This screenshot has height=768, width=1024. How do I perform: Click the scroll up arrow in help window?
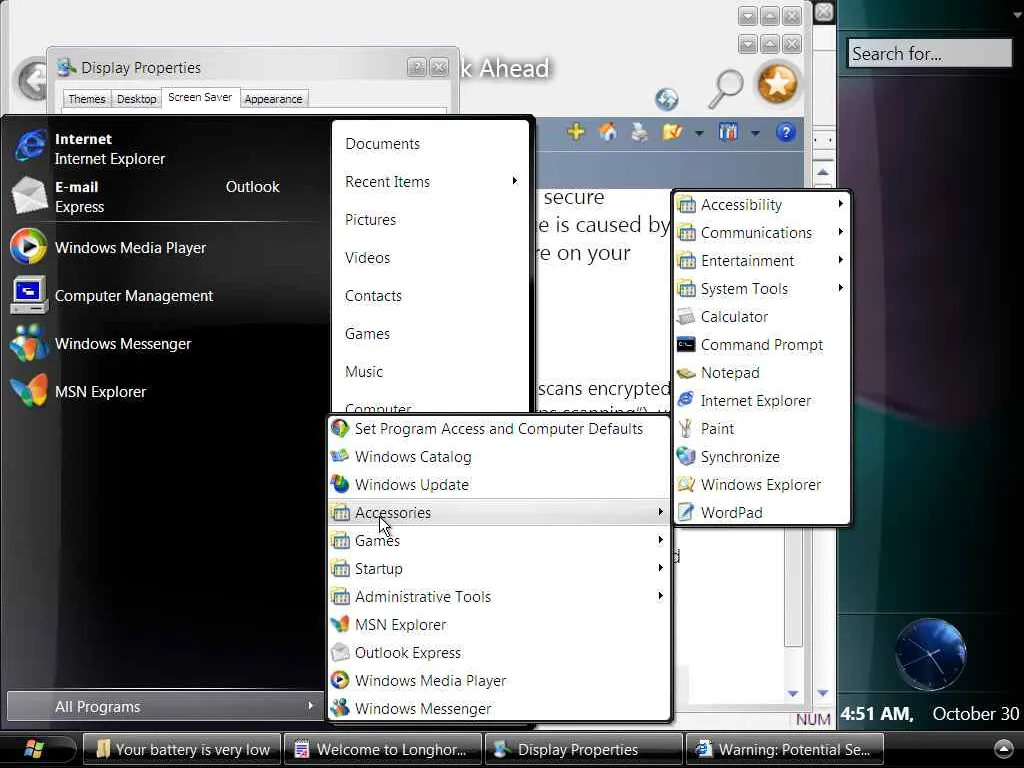point(823,172)
